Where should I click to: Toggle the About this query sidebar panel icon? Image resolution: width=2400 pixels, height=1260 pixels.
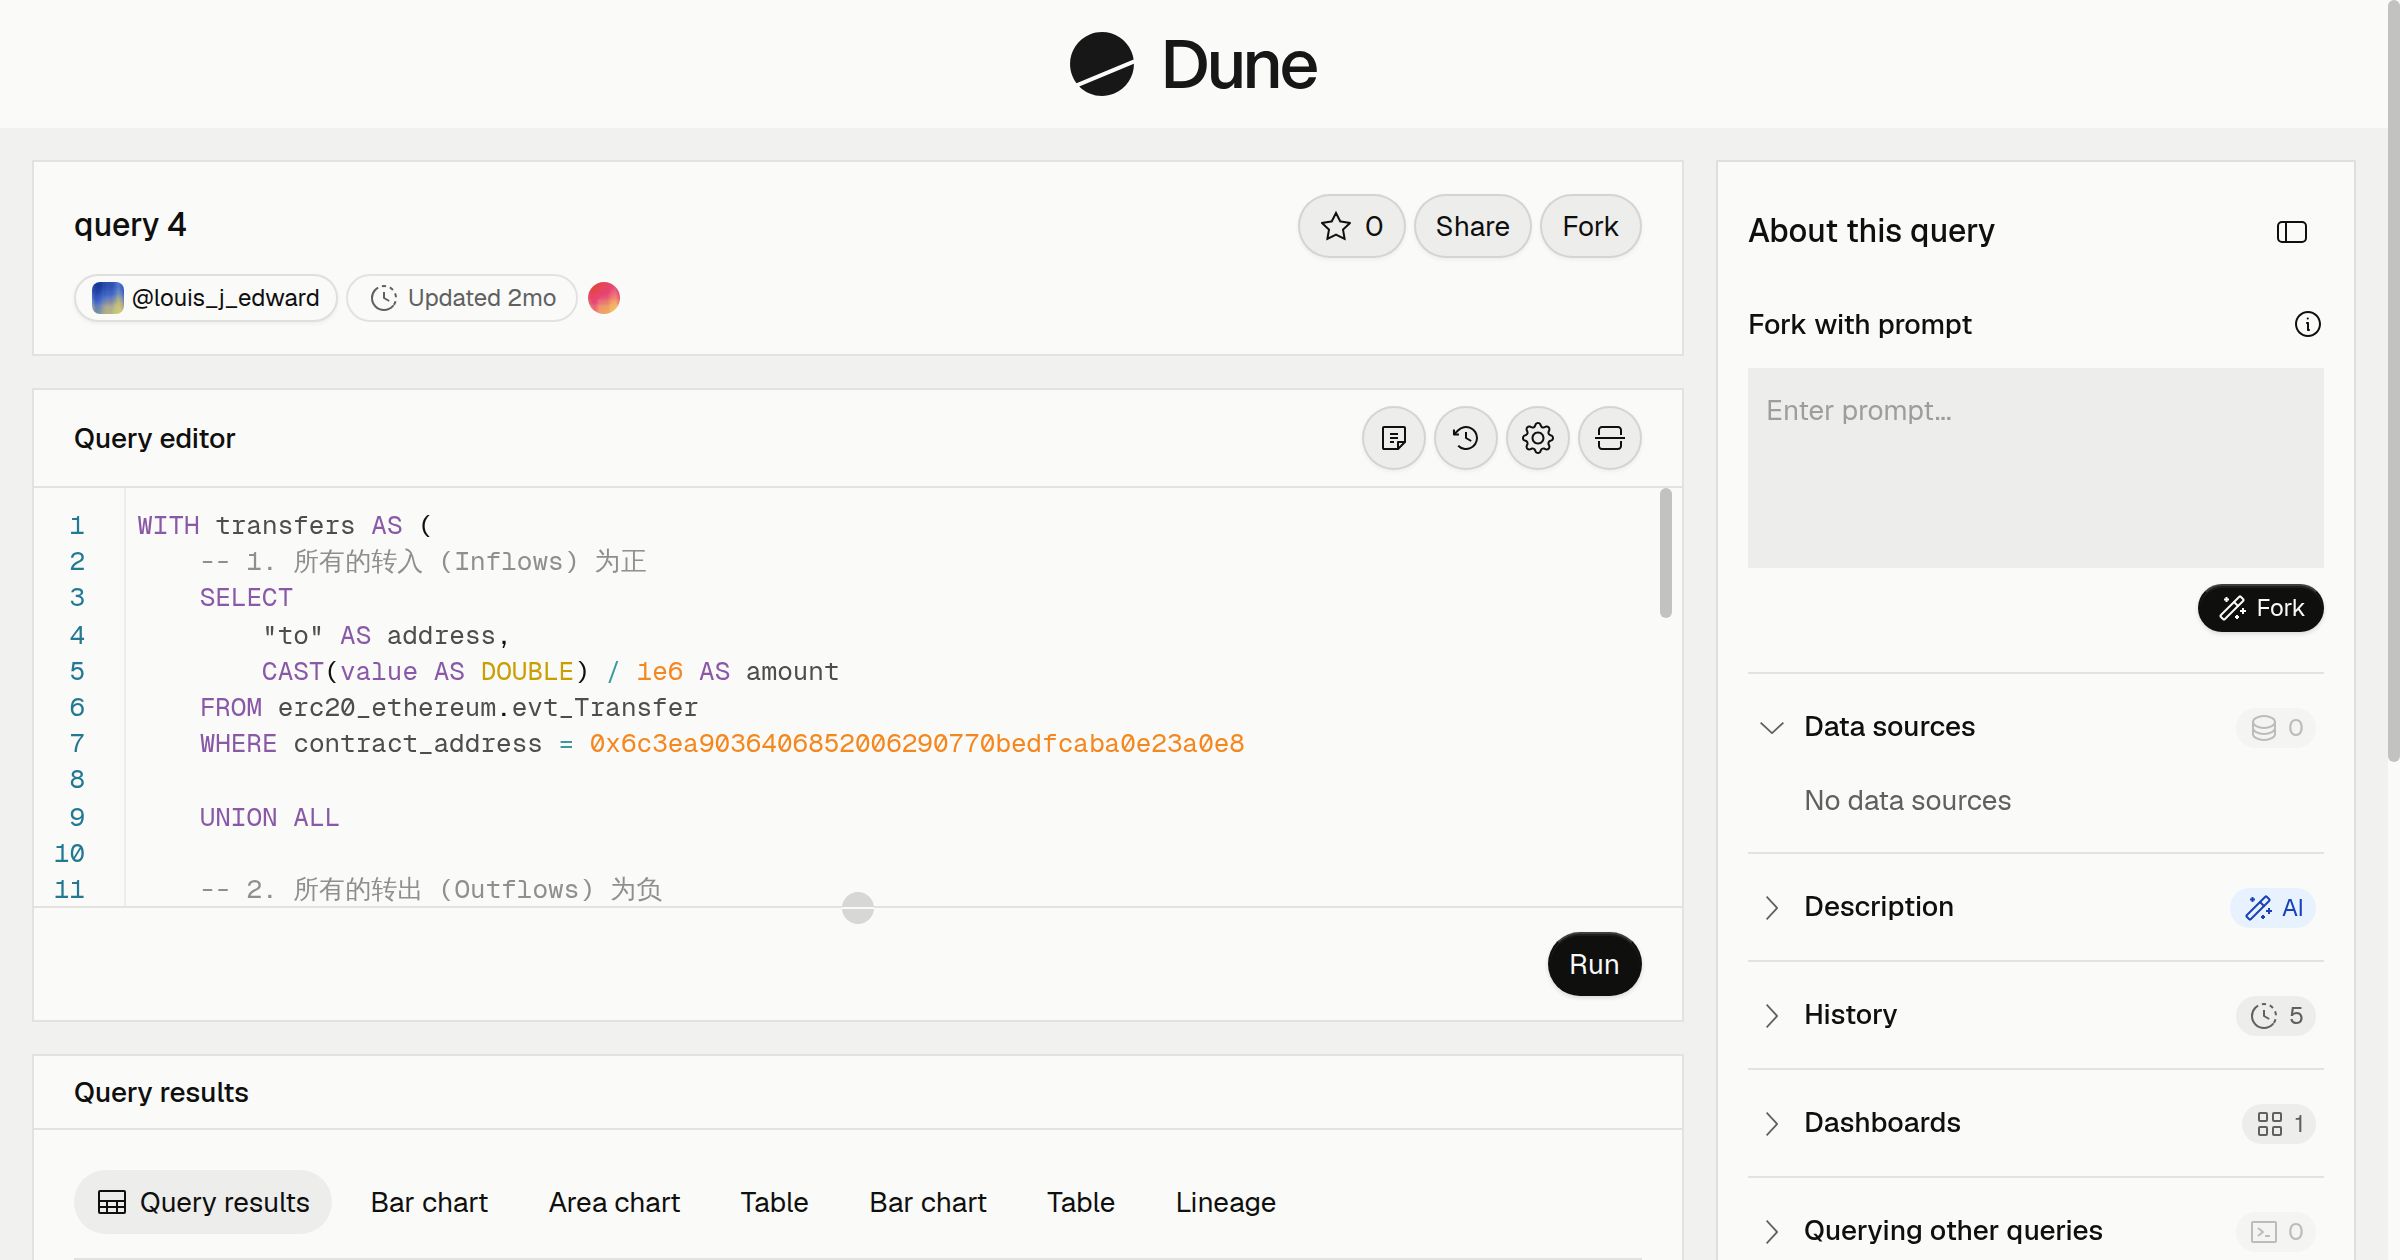[x=2292, y=232]
